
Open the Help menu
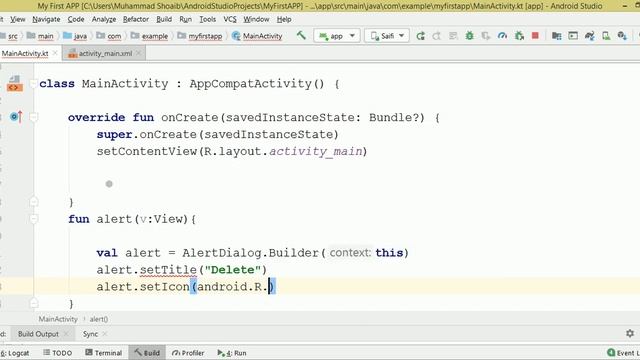(x=284, y=19)
